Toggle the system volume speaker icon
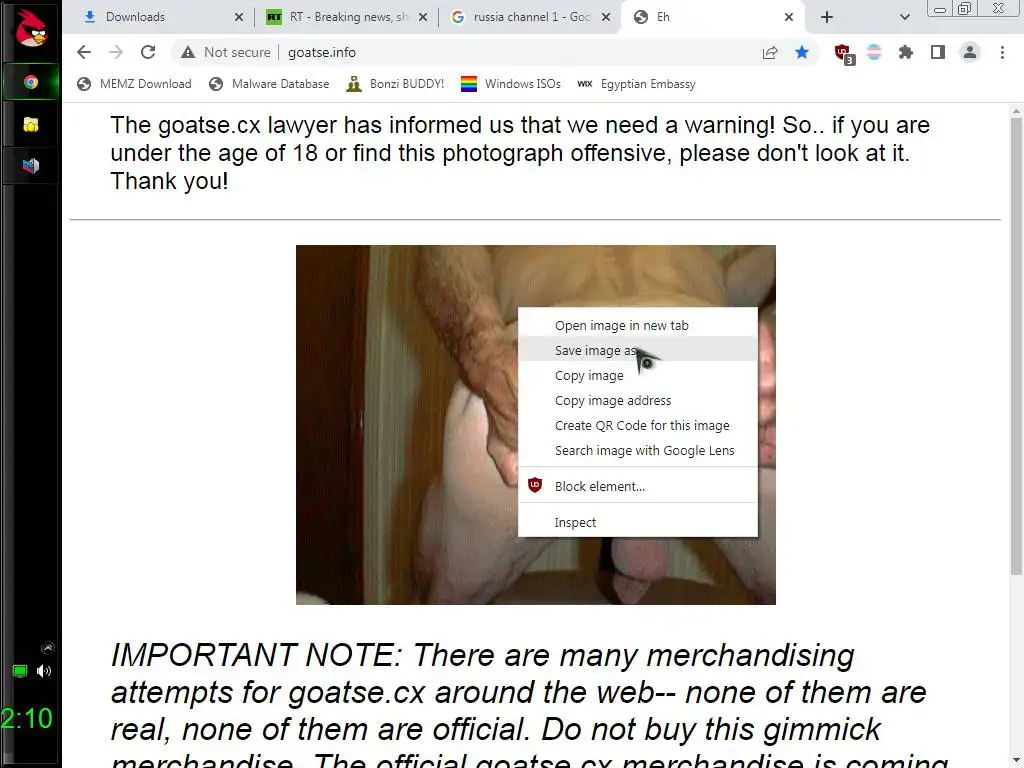 tap(44, 671)
